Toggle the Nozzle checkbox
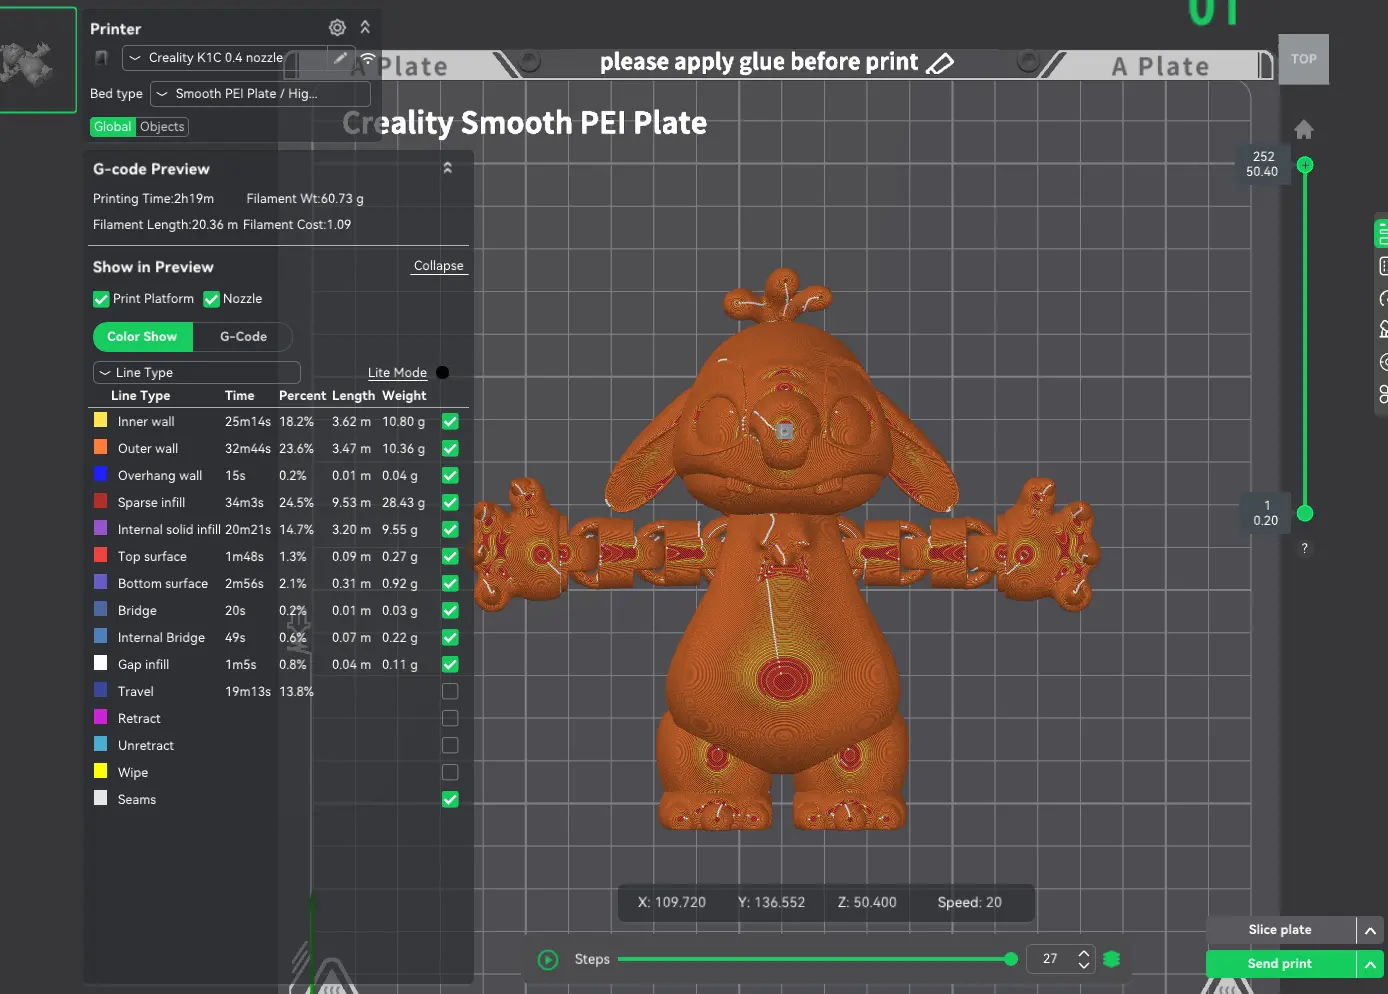The width and height of the screenshot is (1388, 994). (x=211, y=299)
